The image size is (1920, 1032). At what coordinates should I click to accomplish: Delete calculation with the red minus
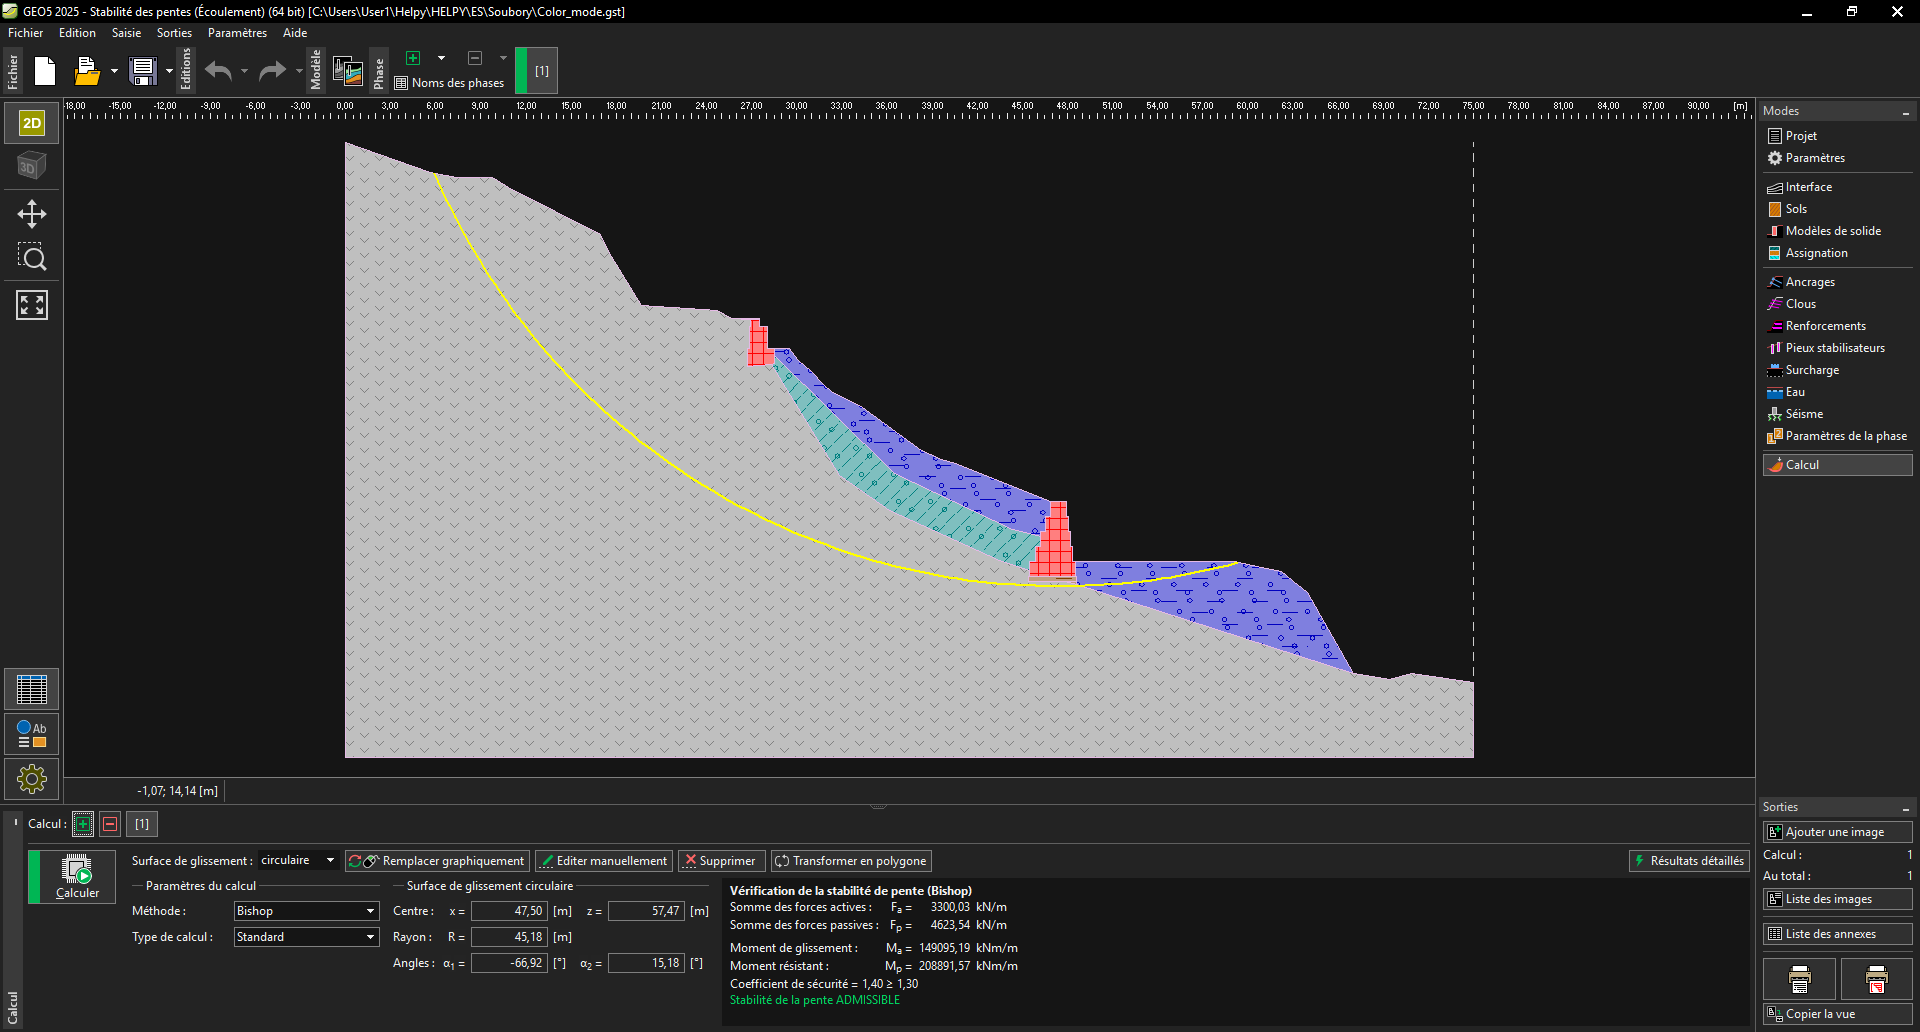pos(111,824)
